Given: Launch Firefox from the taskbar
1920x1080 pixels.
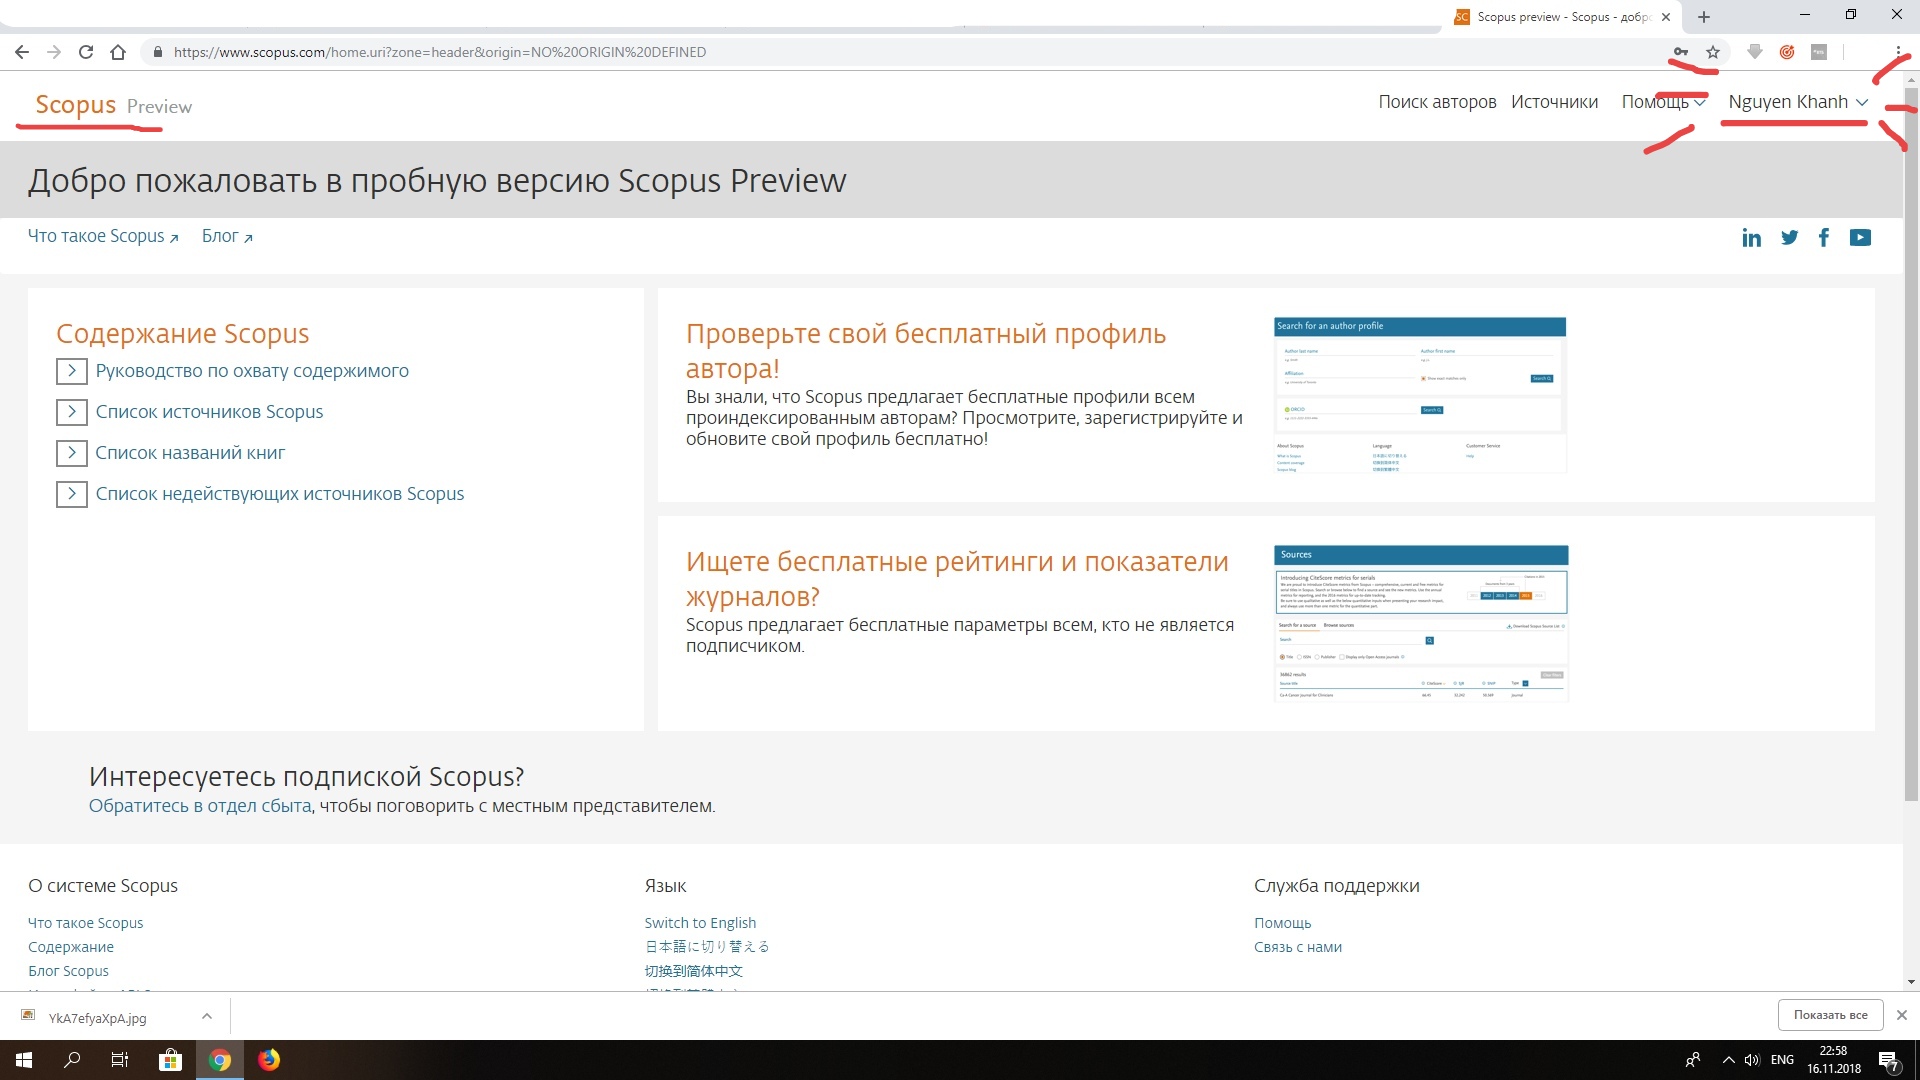Looking at the screenshot, I should [269, 1060].
